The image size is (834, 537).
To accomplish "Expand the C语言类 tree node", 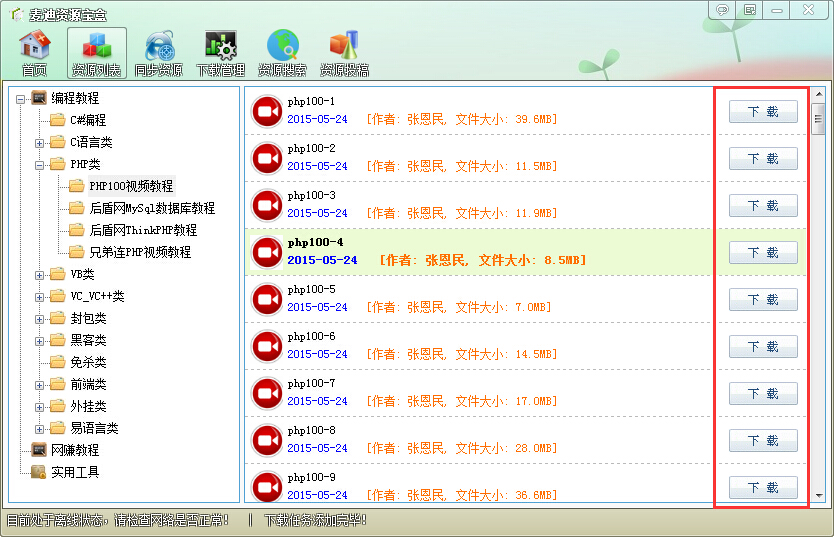I will [x=39, y=143].
